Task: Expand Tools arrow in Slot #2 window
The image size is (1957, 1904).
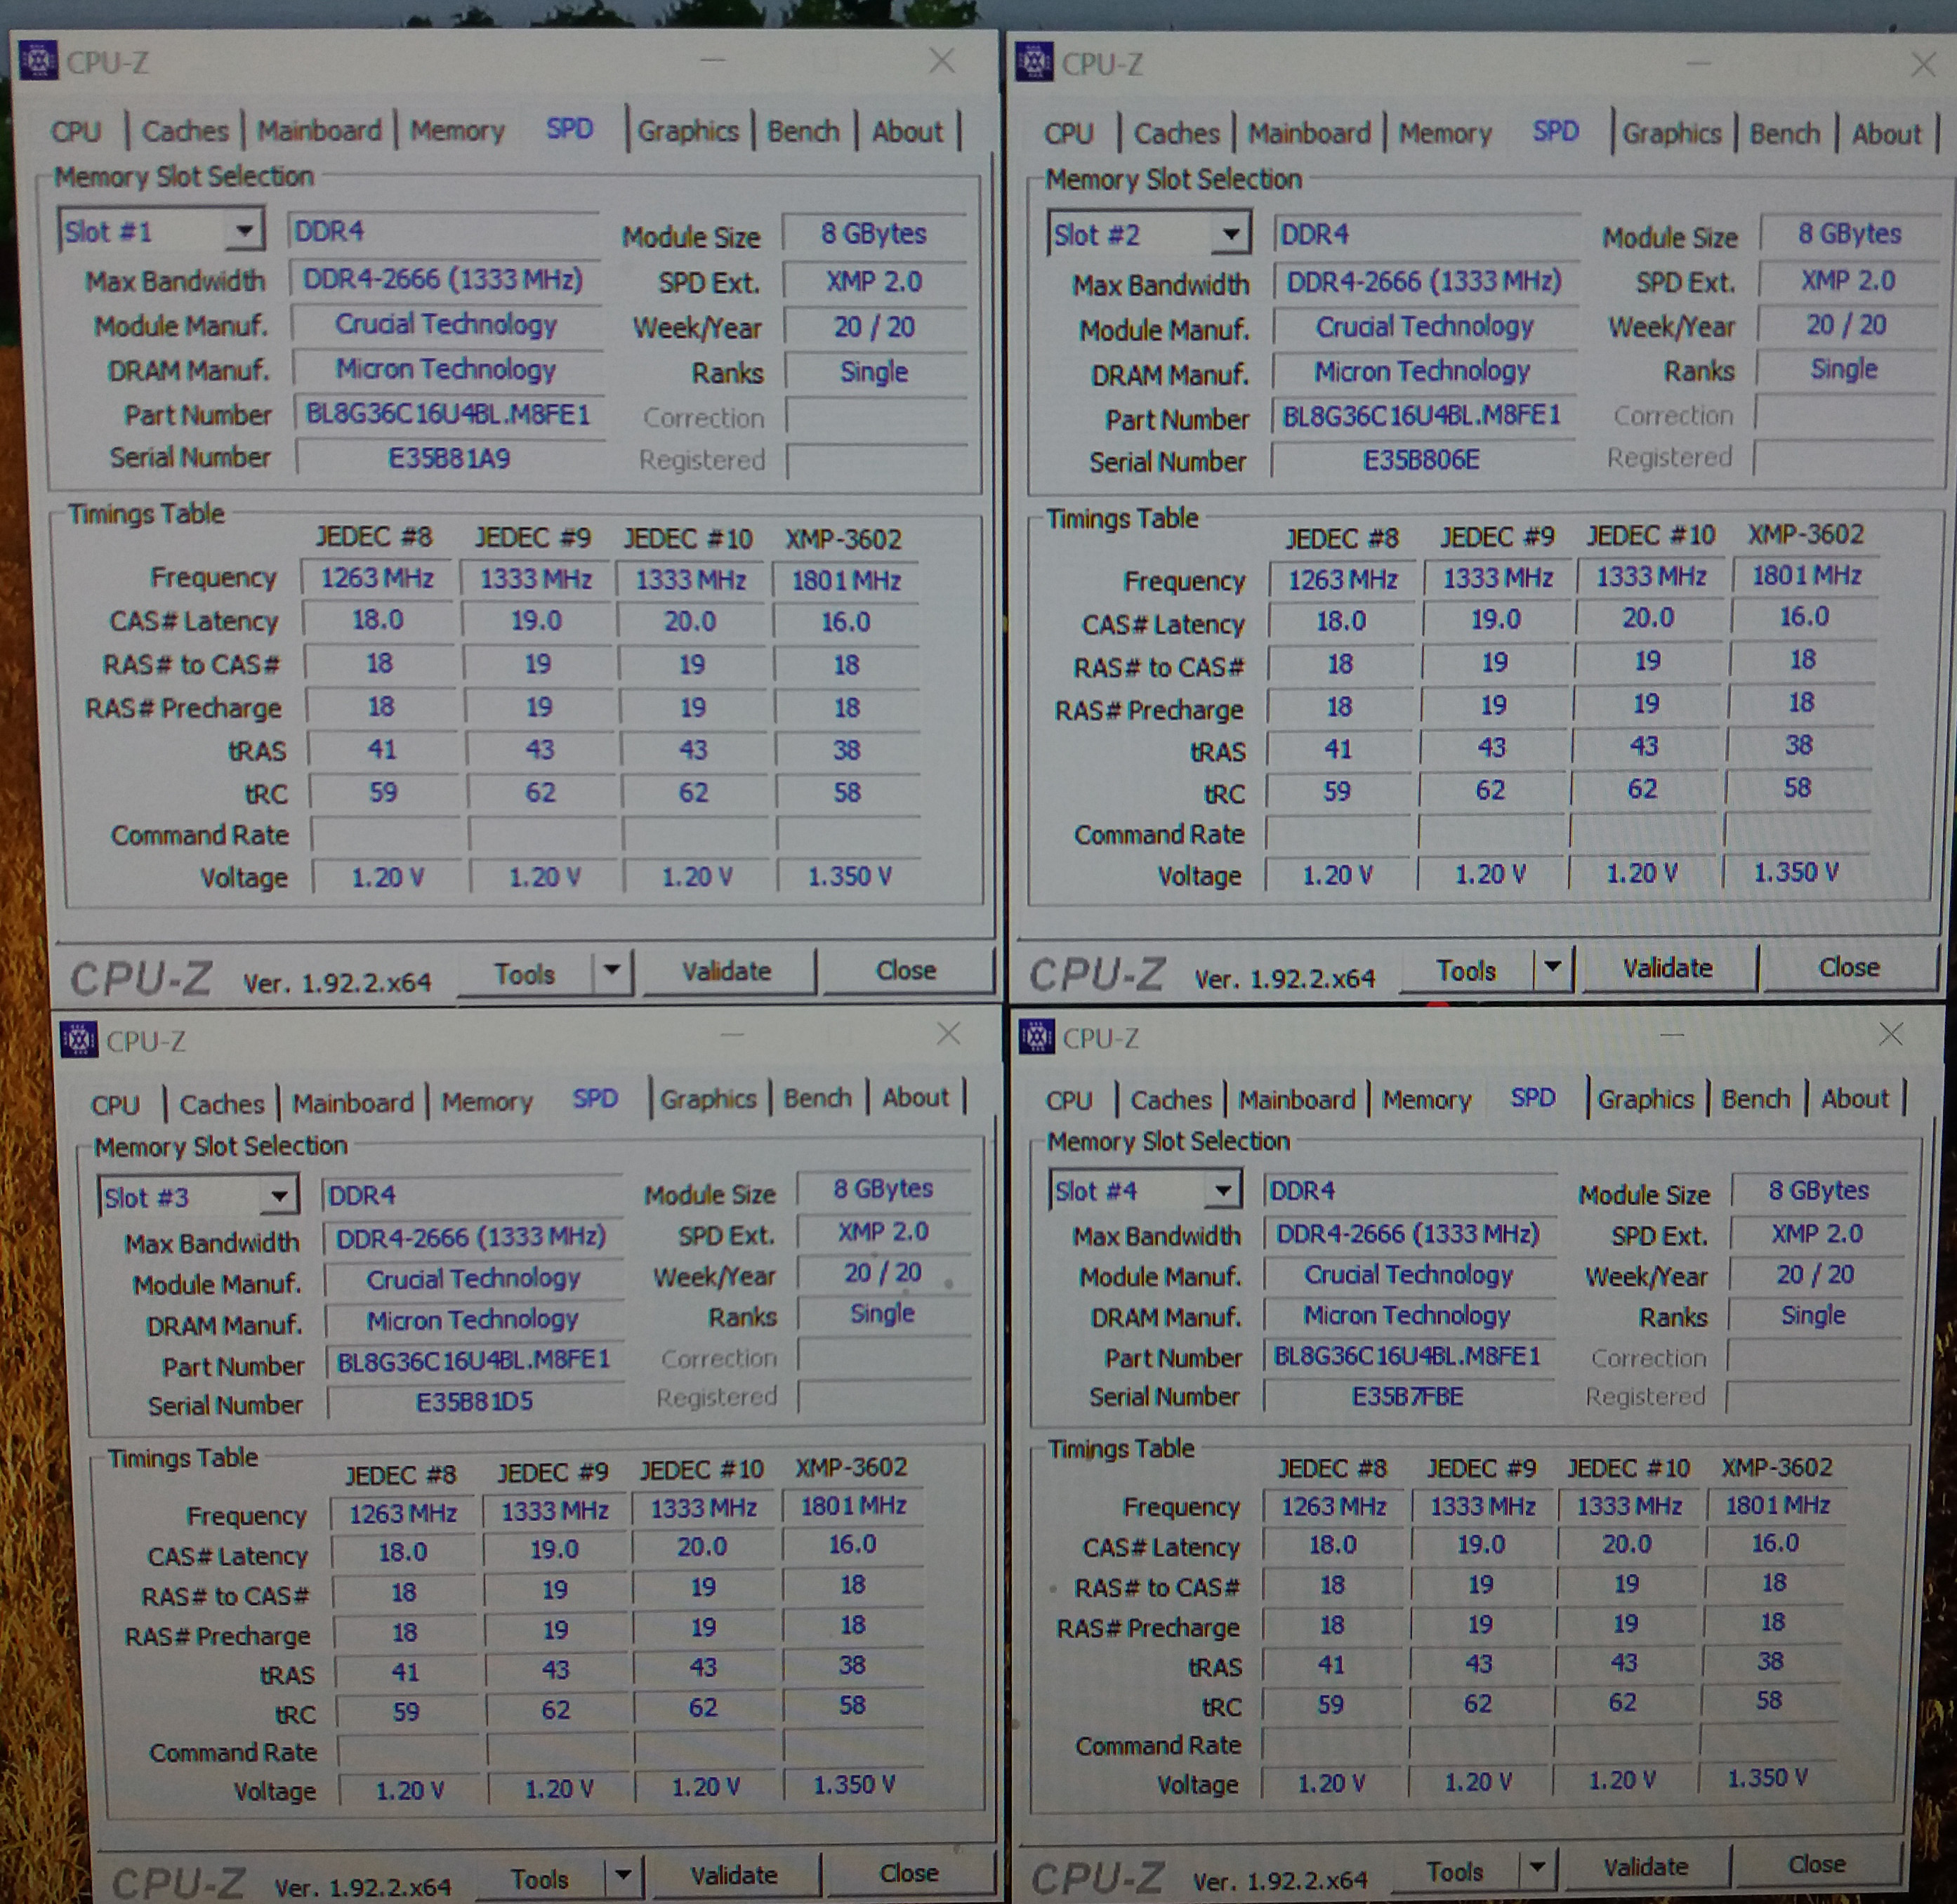Action: click(x=1552, y=967)
